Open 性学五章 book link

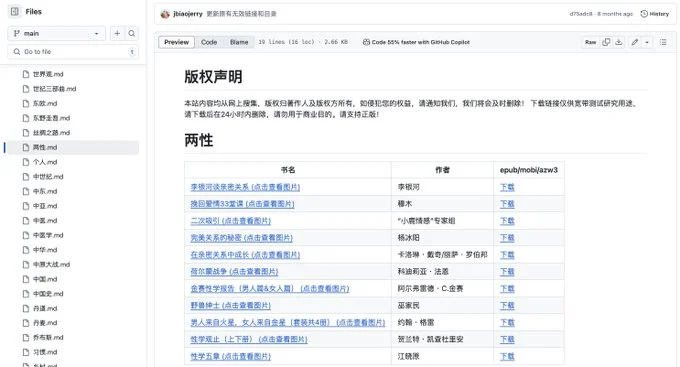coord(231,356)
